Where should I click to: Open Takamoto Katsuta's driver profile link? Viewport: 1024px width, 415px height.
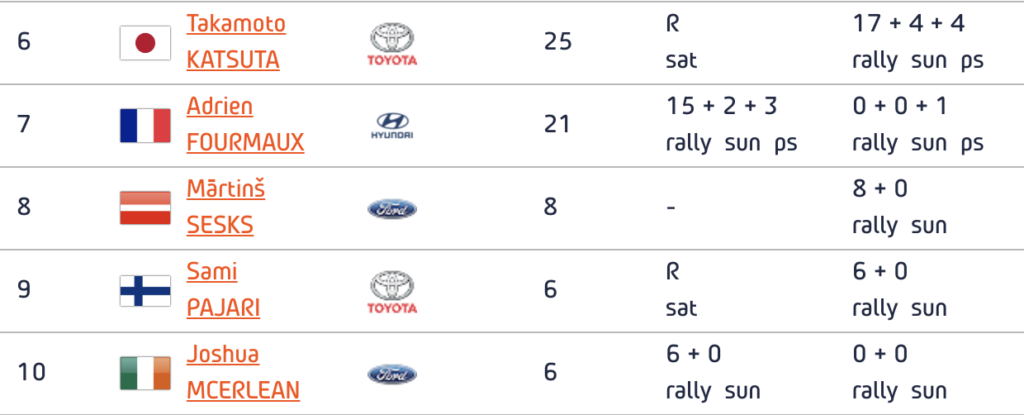236,42
